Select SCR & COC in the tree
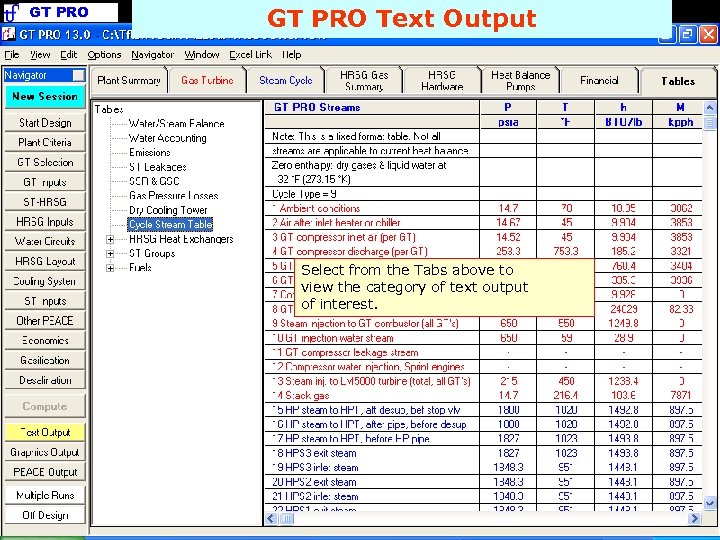The image size is (720, 540). (x=154, y=181)
